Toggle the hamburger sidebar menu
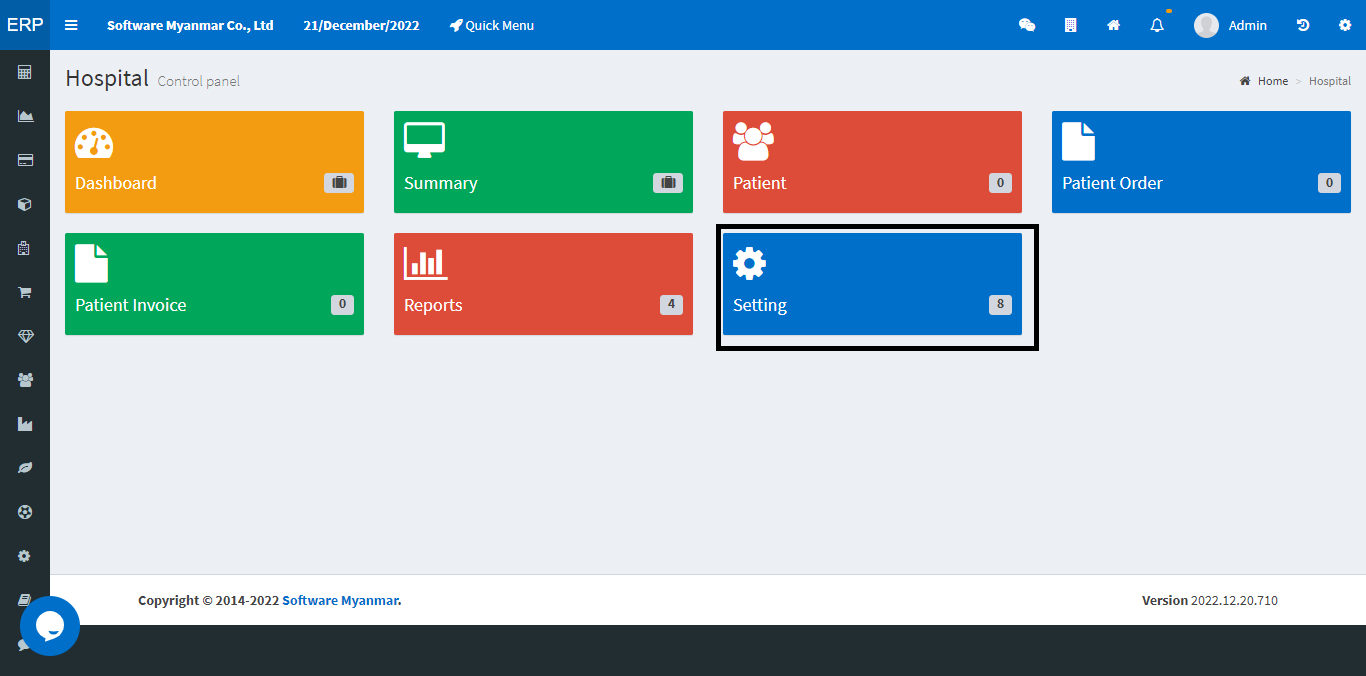The height and width of the screenshot is (676, 1366). (71, 25)
